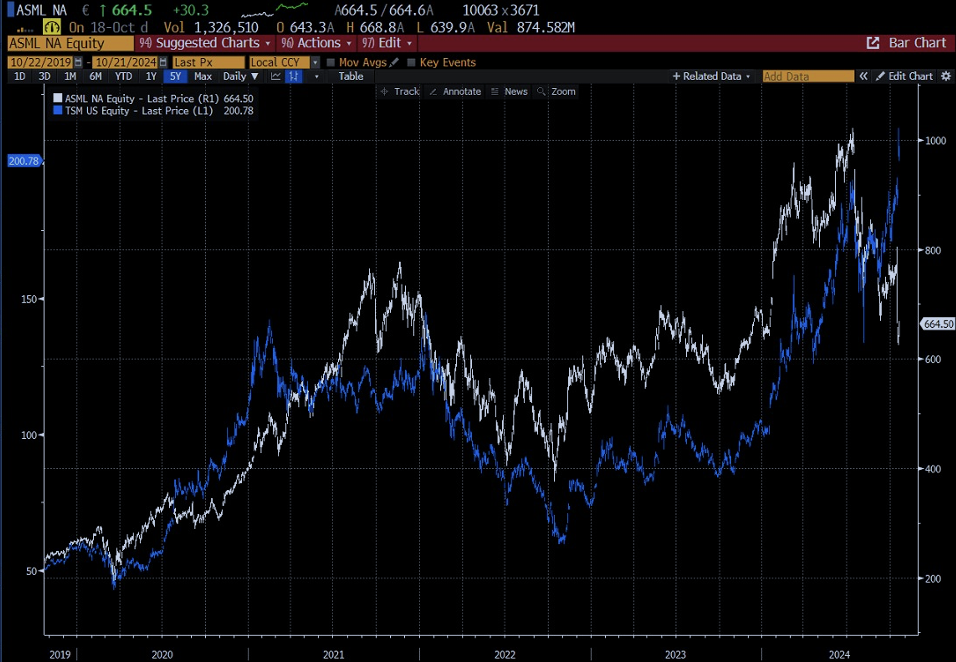Click the Edit Chart button
This screenshot has height=662, width=956.
click(905, 76)
